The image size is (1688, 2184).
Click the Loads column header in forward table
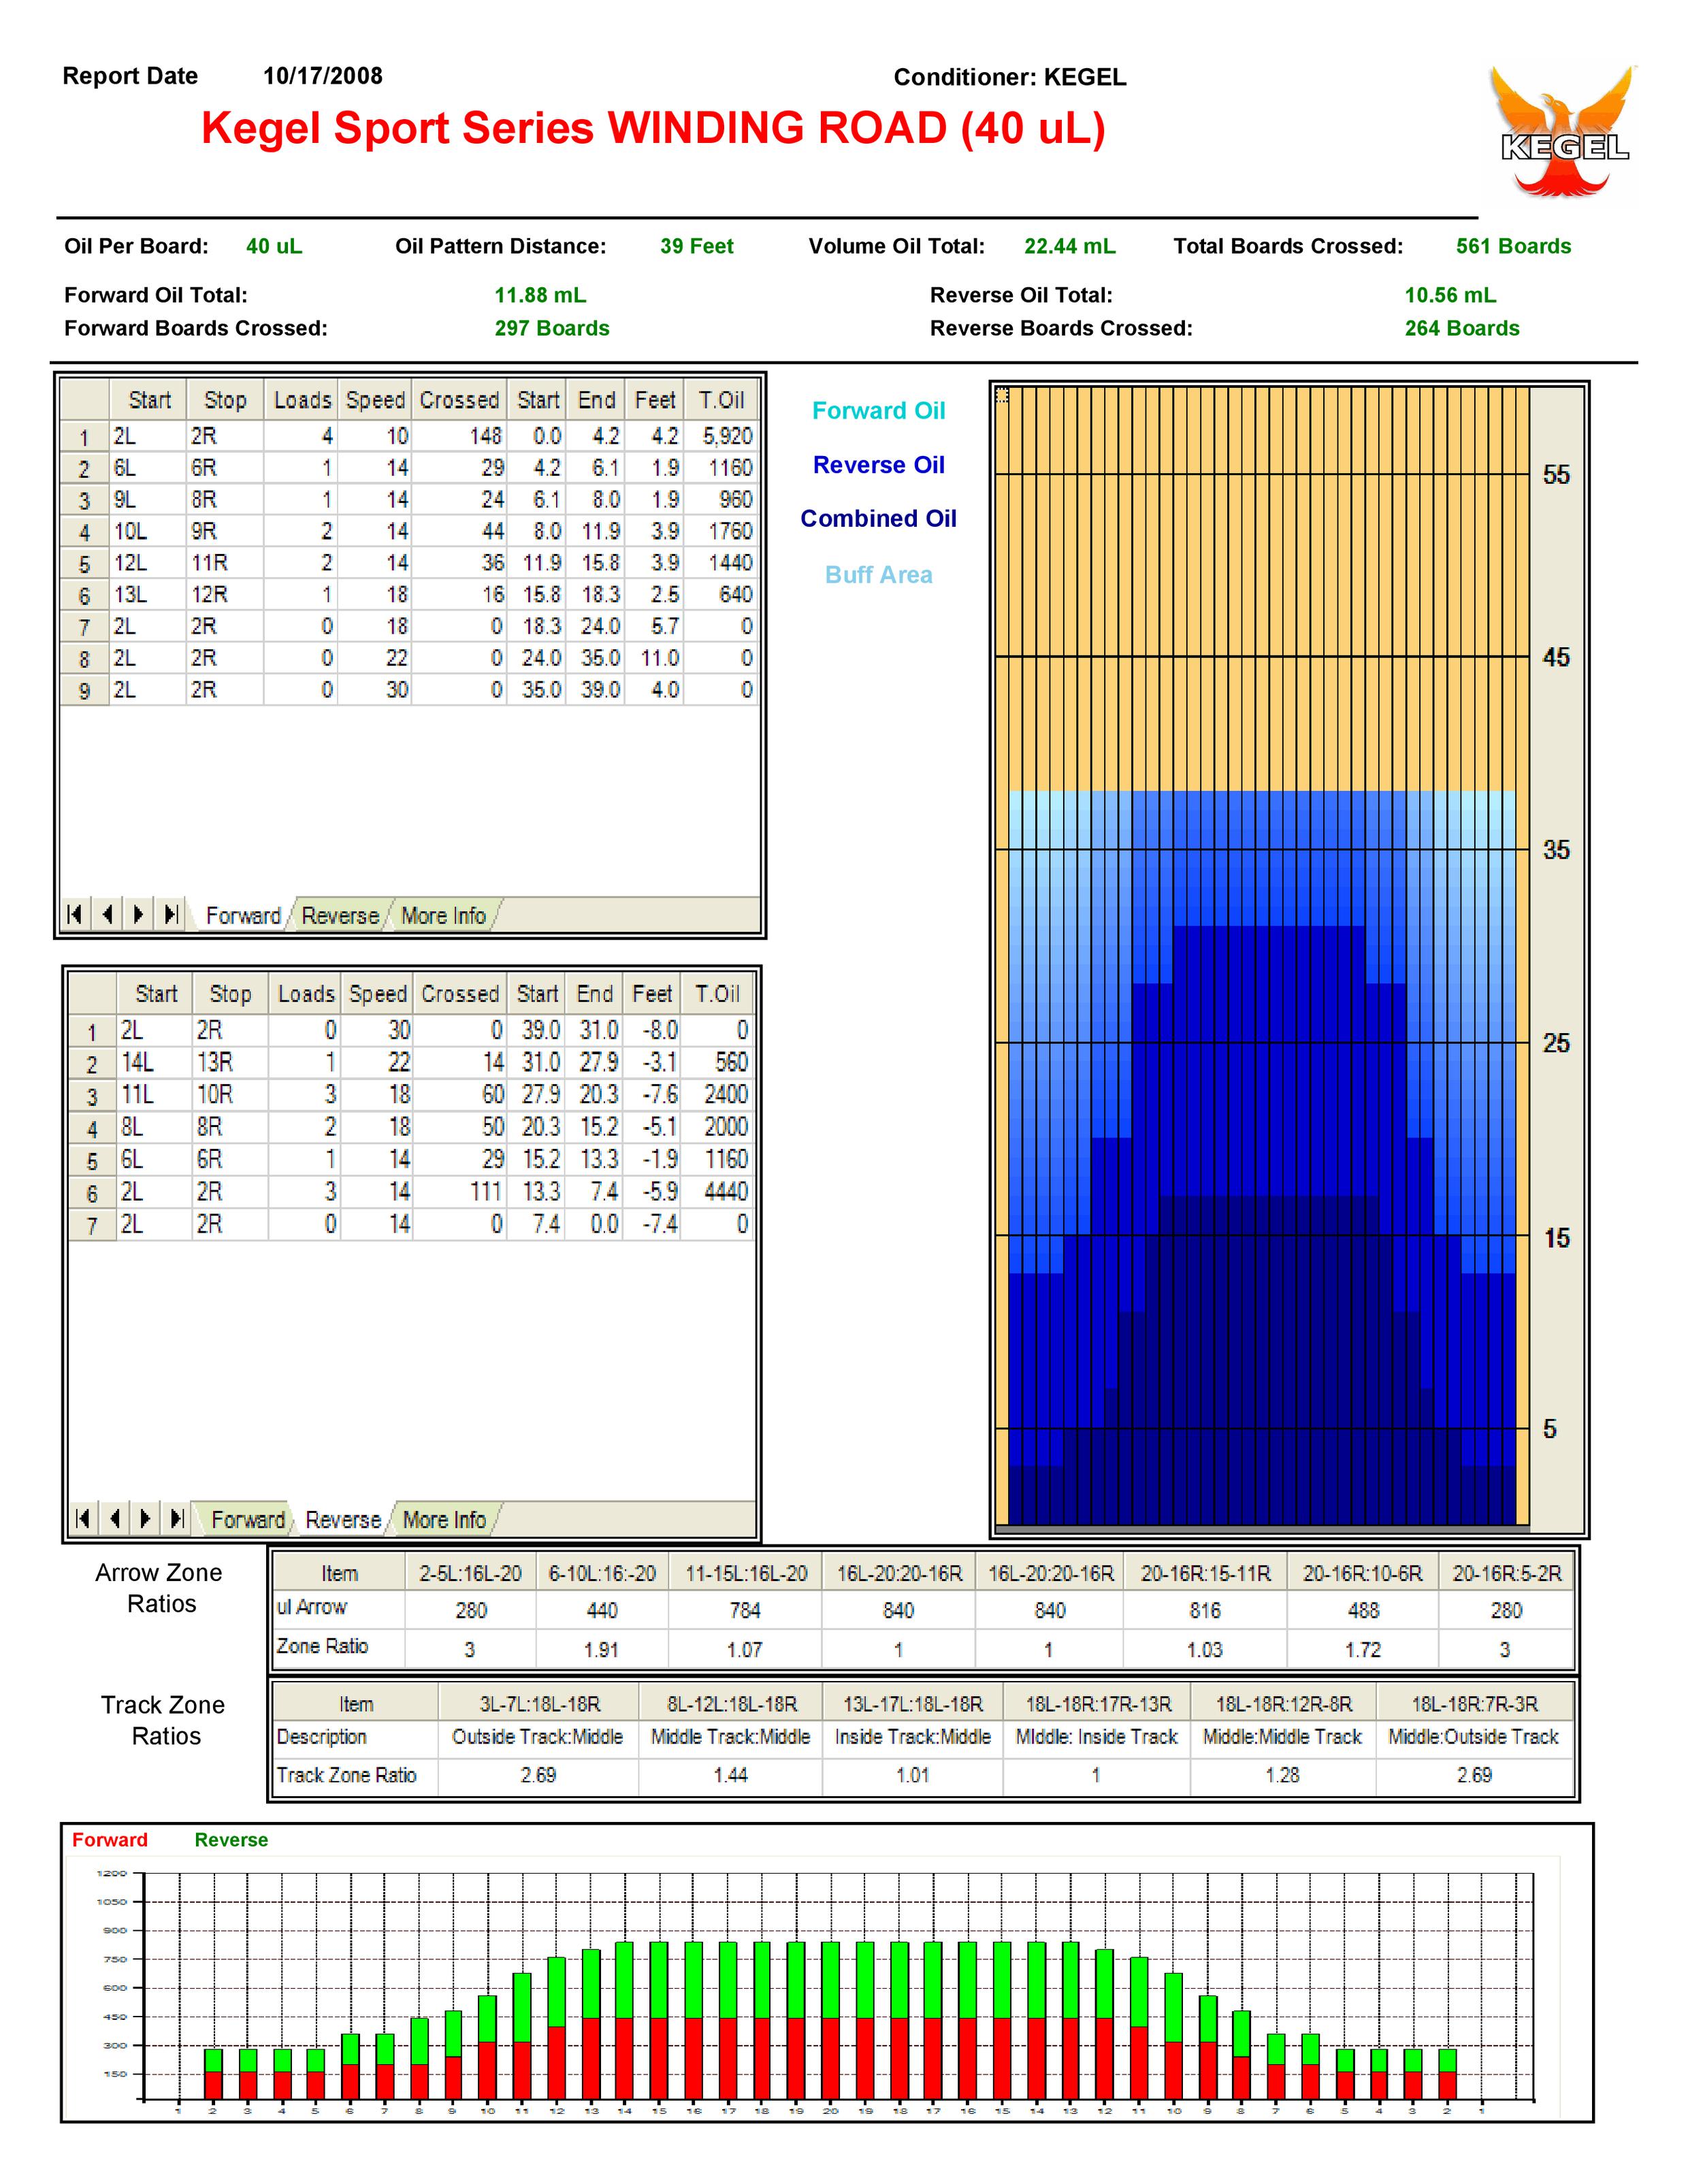[x=302, y=400]
